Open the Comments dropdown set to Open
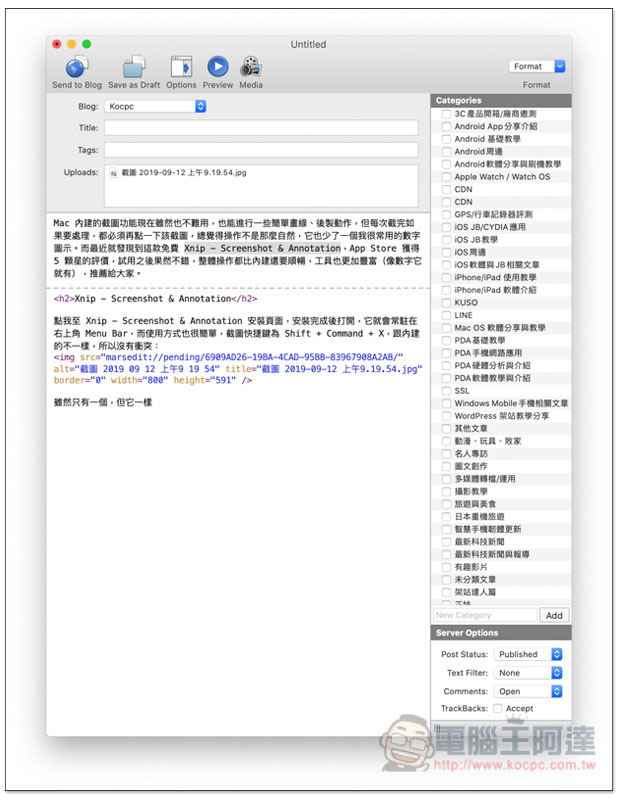 click(x=528, y=691)
